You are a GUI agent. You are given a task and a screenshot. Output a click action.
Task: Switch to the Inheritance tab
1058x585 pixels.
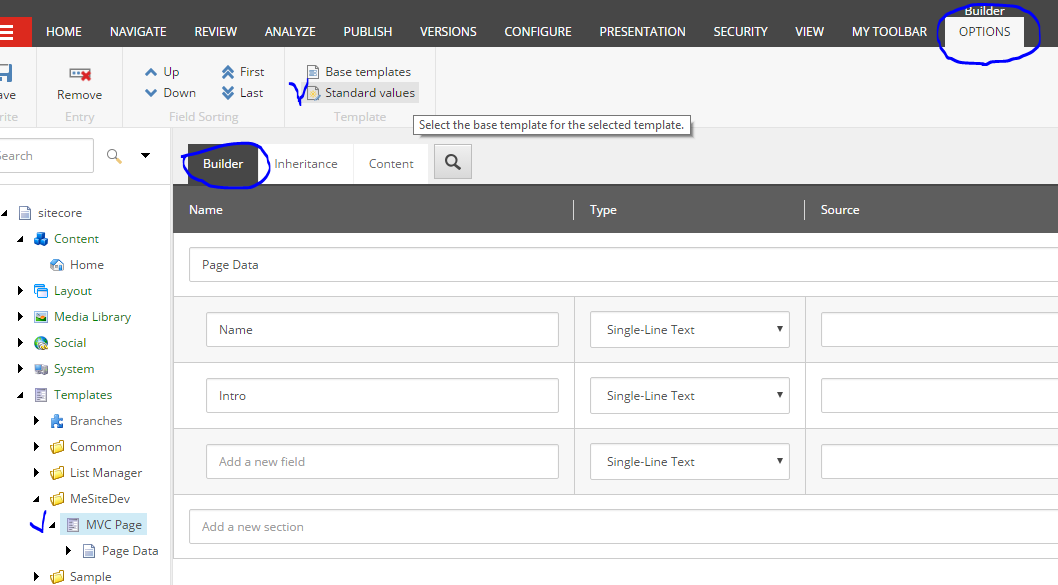coord(306,164)
